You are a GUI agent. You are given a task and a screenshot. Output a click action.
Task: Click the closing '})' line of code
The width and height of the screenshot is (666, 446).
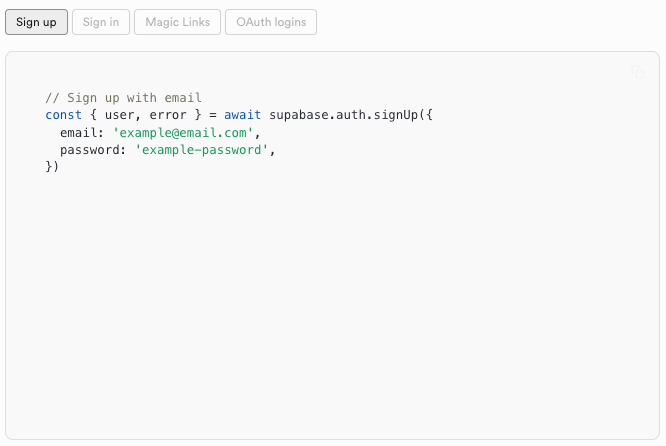(53, 167)
